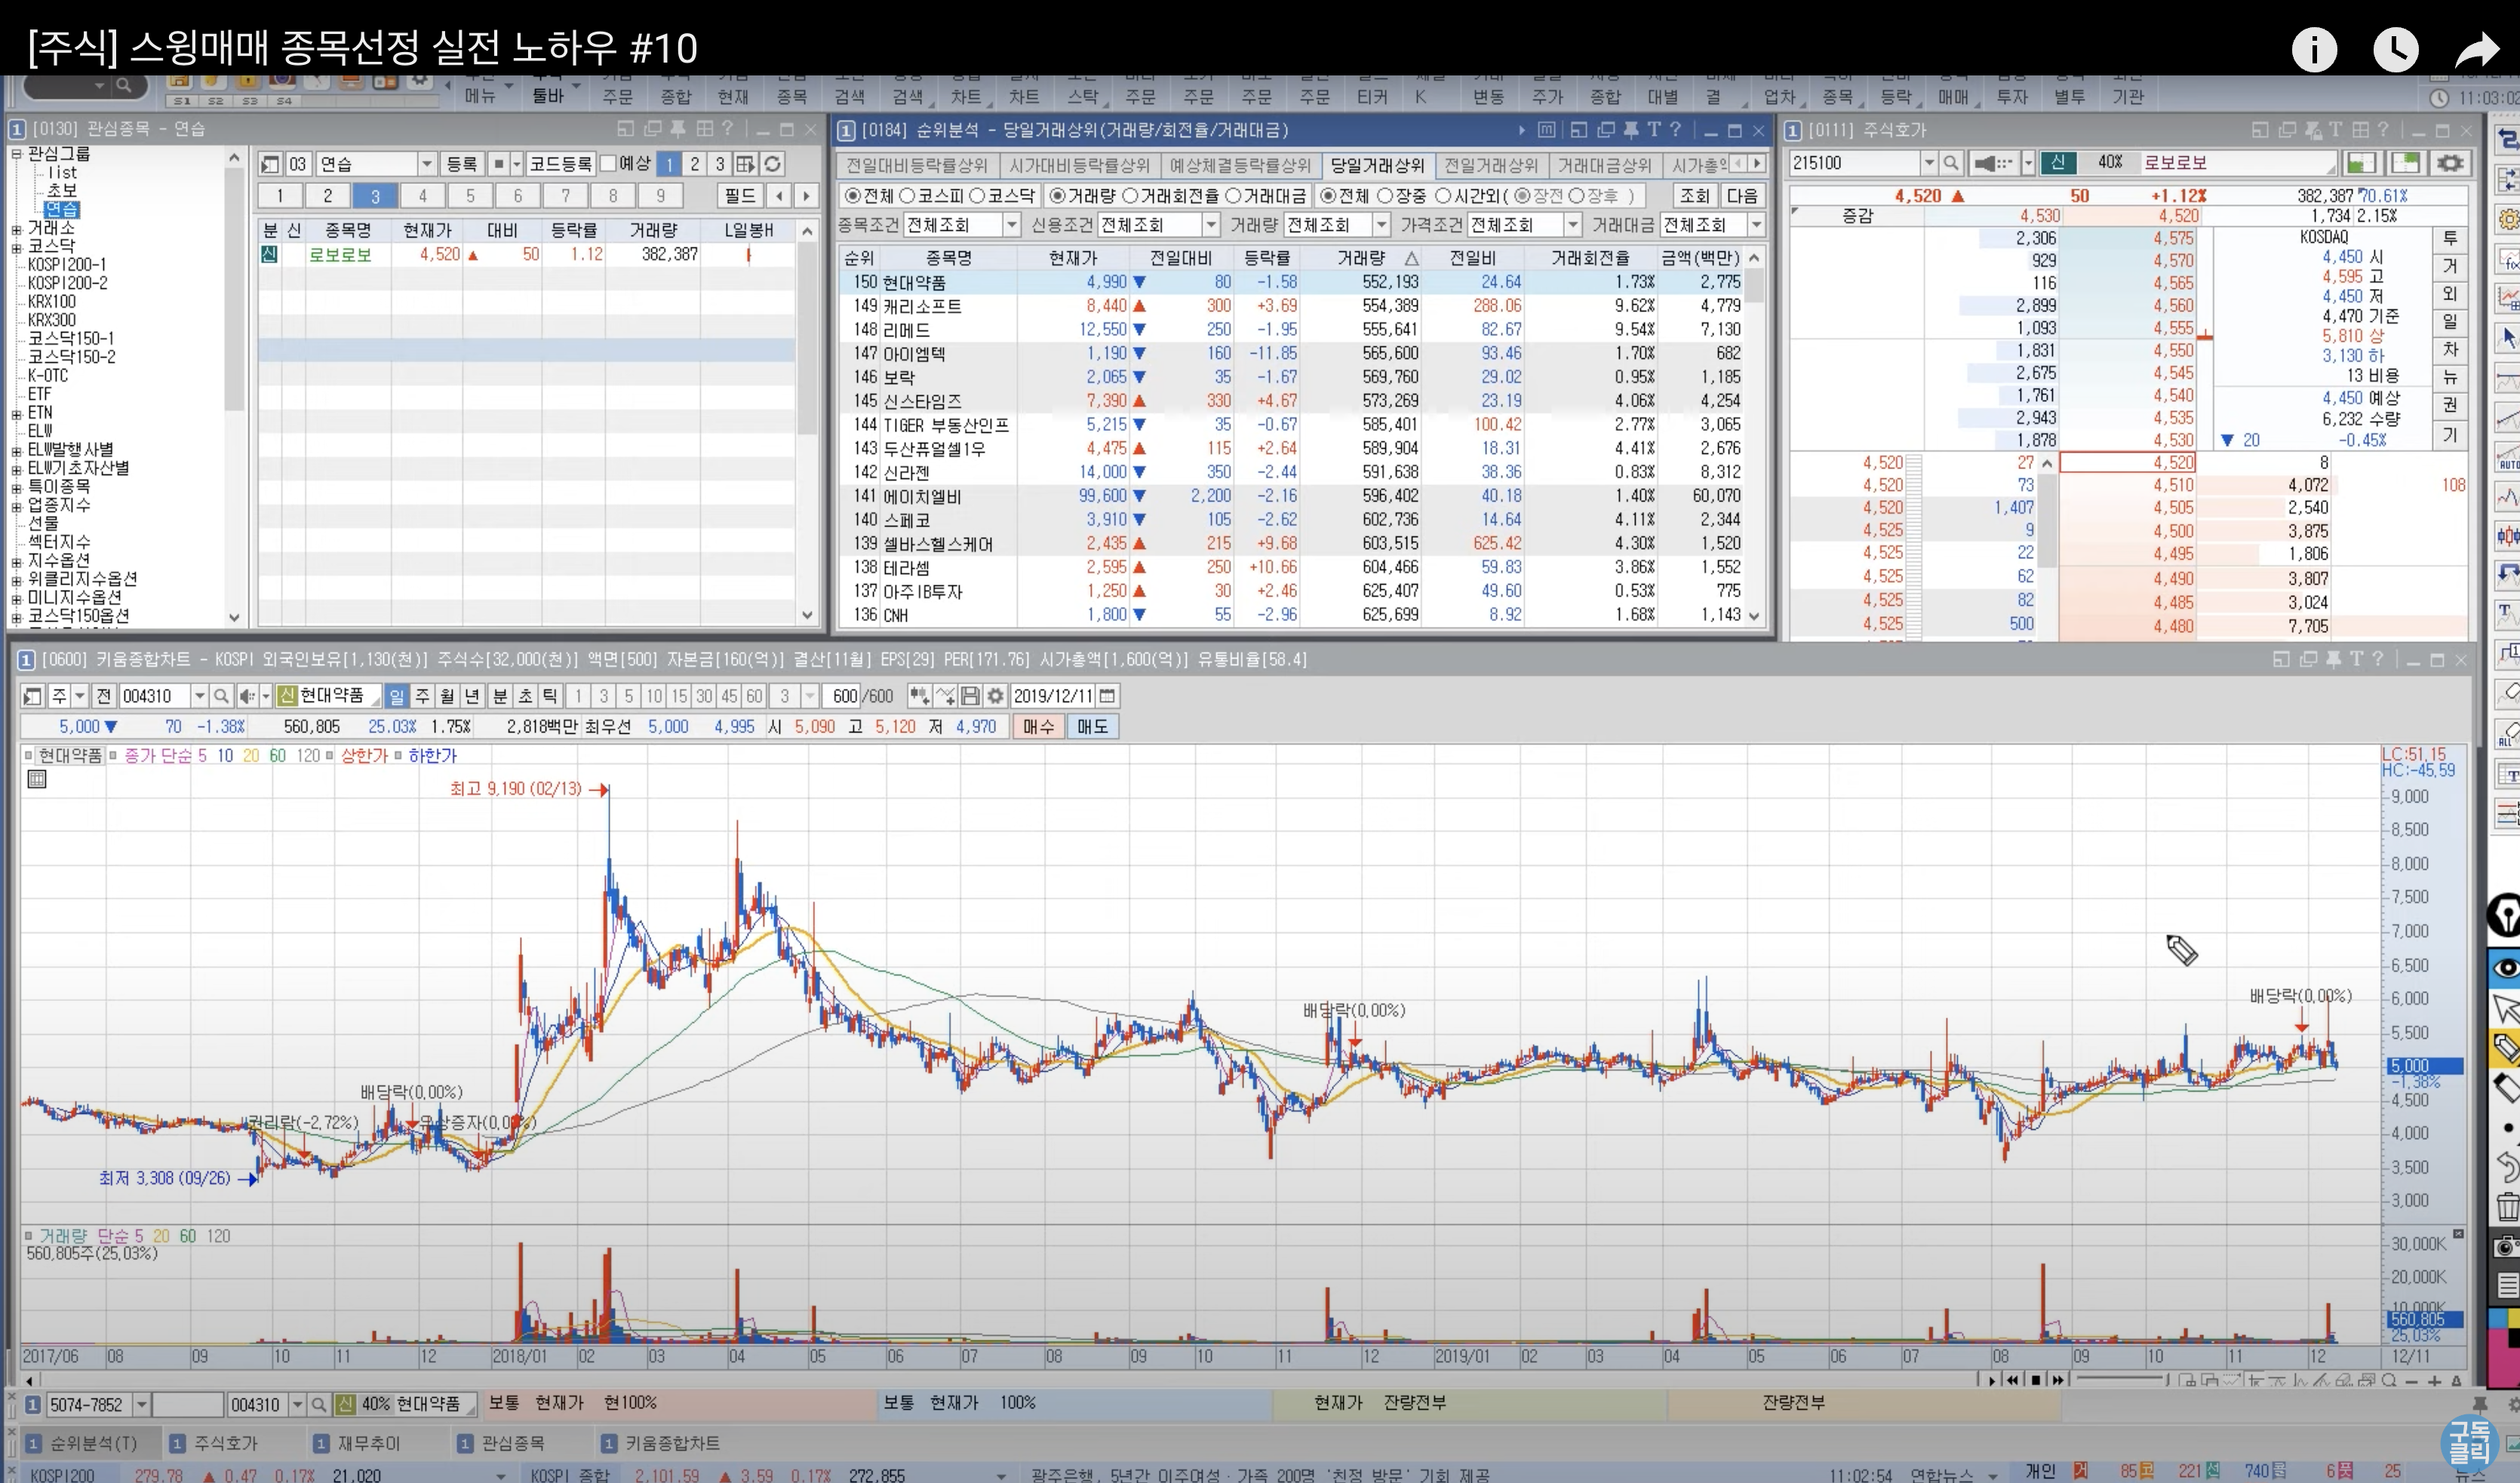Click the refresh icon in watchlist panel
The image size is (2520, 1483).
click(772, 164)
